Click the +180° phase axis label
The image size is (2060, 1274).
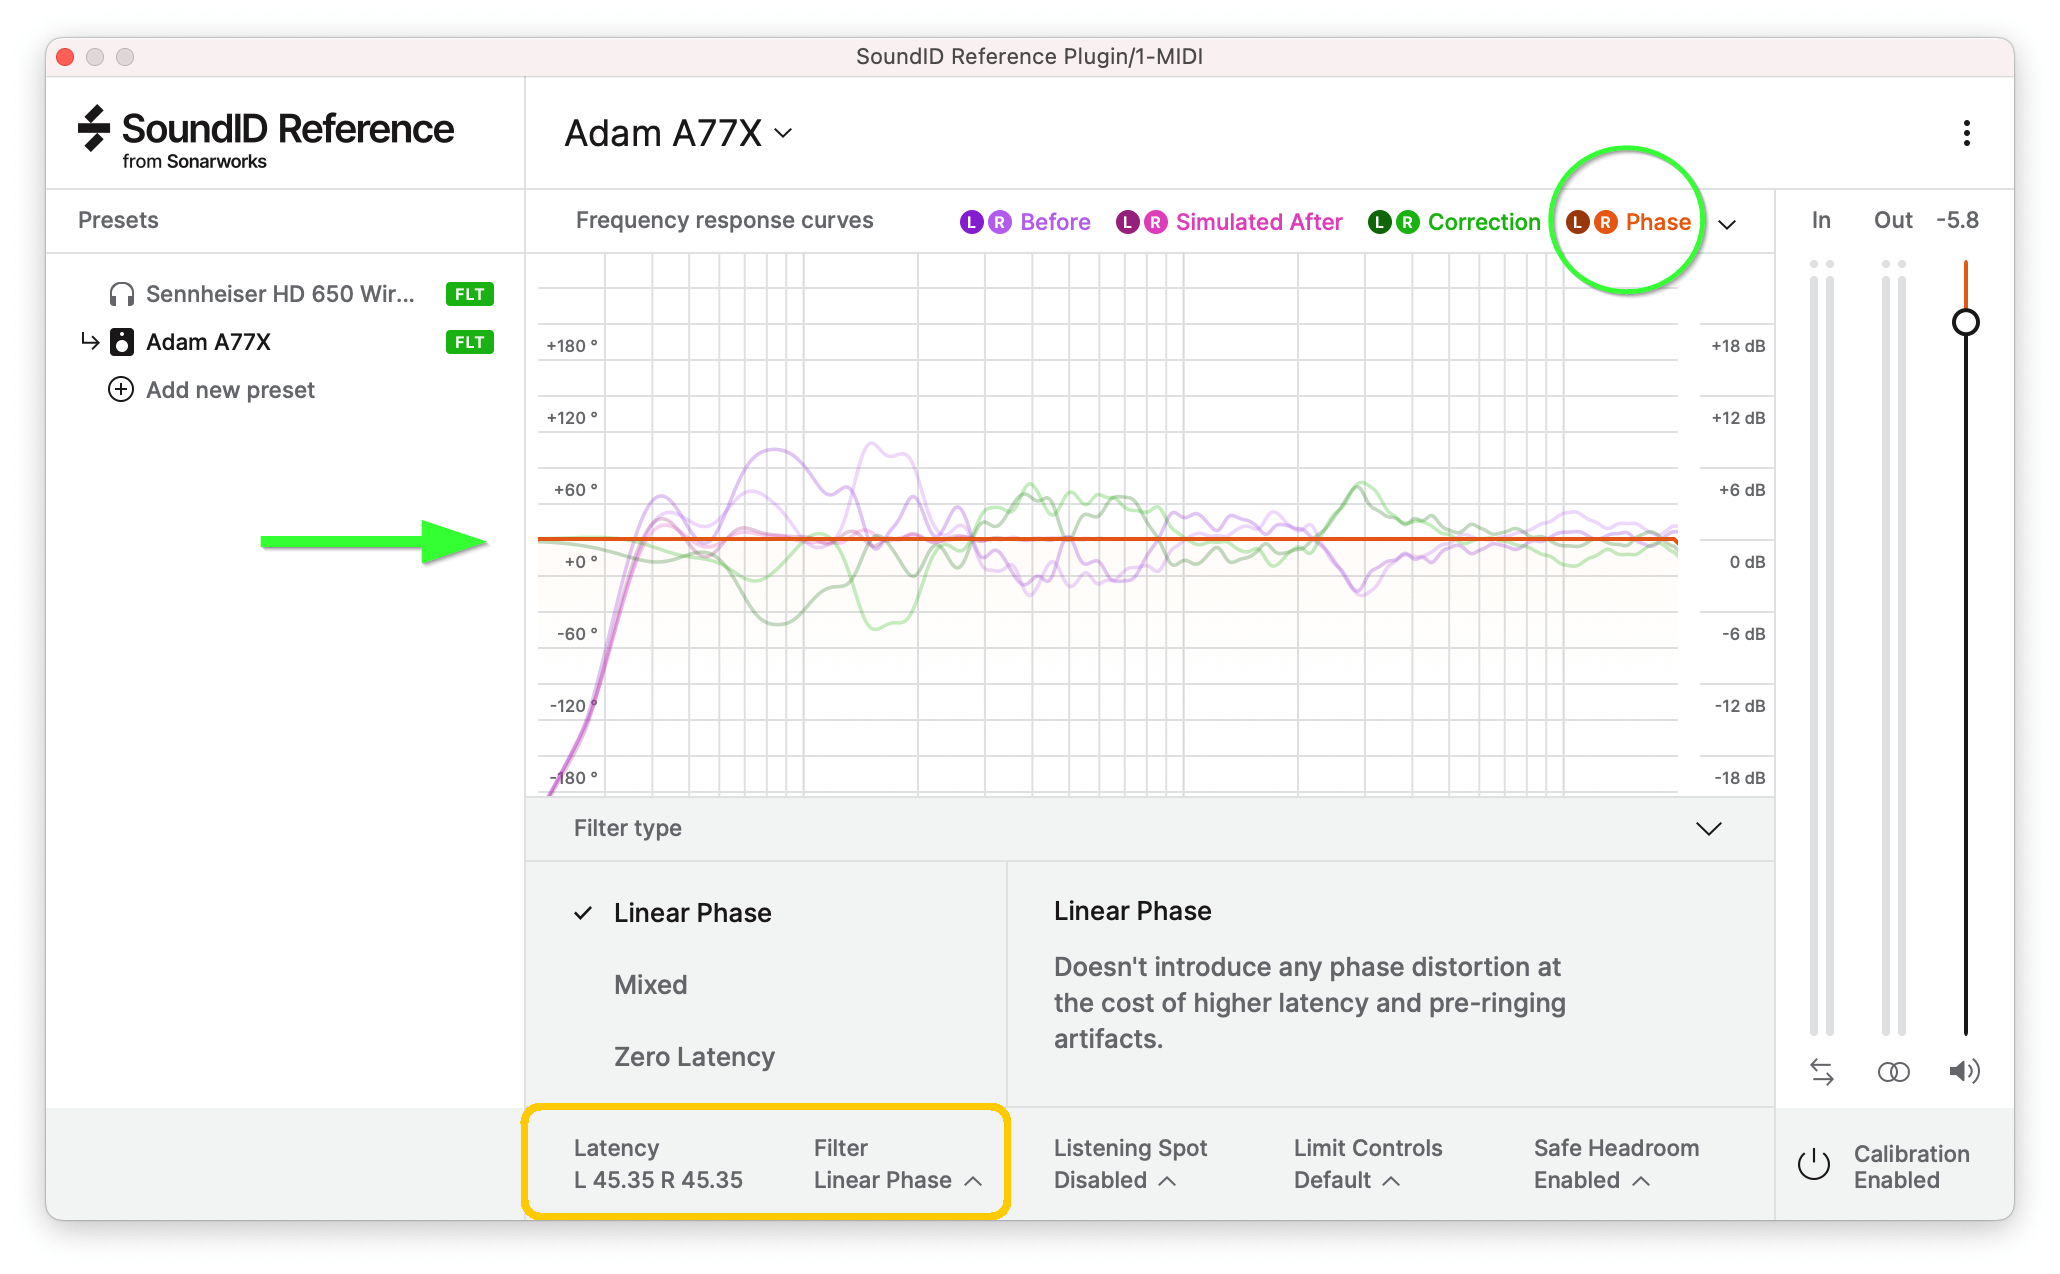[572, 346]
